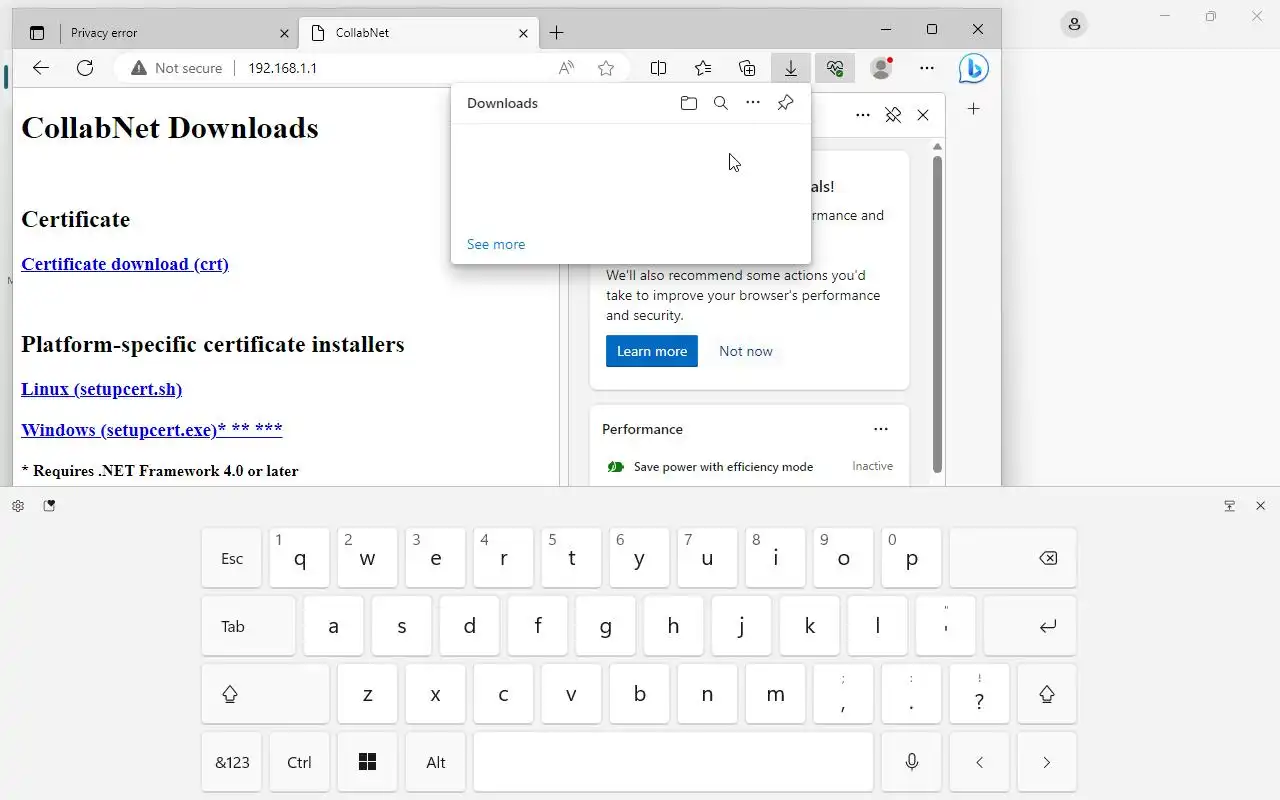Tap the Alt key
This screenshot has height=800, width=1280.
(x=436, y=762)
